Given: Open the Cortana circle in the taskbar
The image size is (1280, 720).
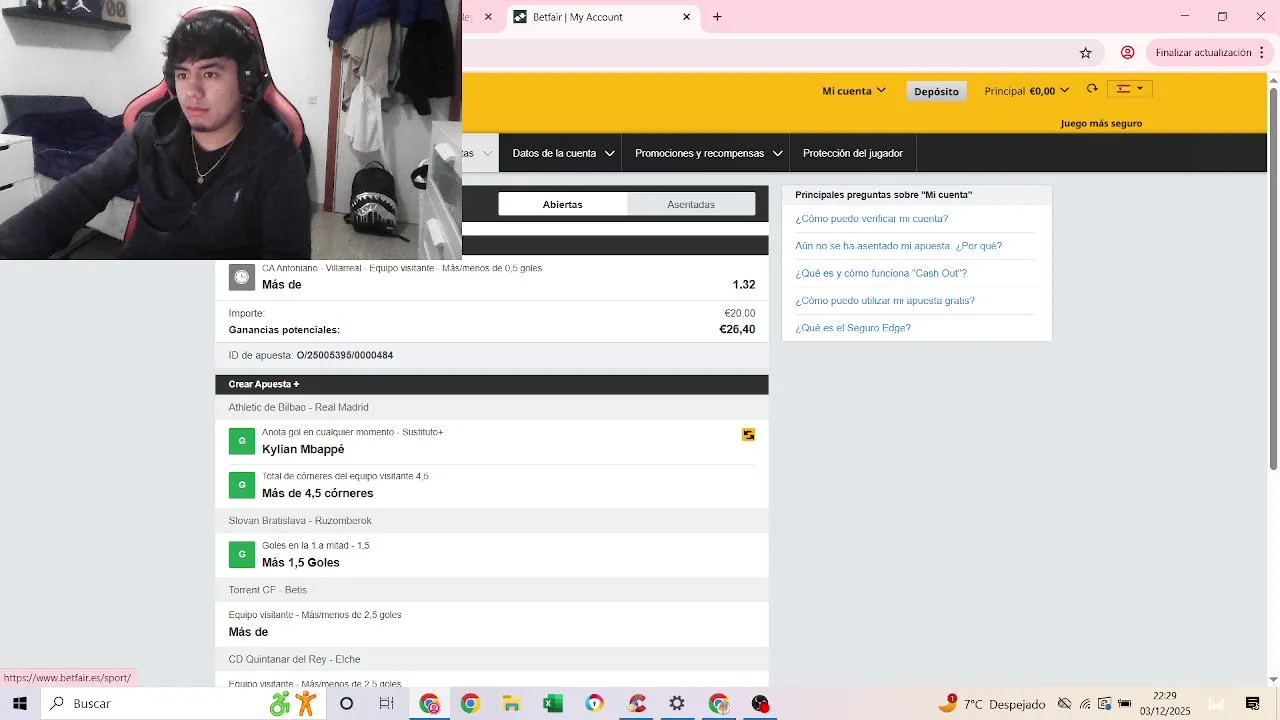Looking at the screenshot, I should 346,704.
